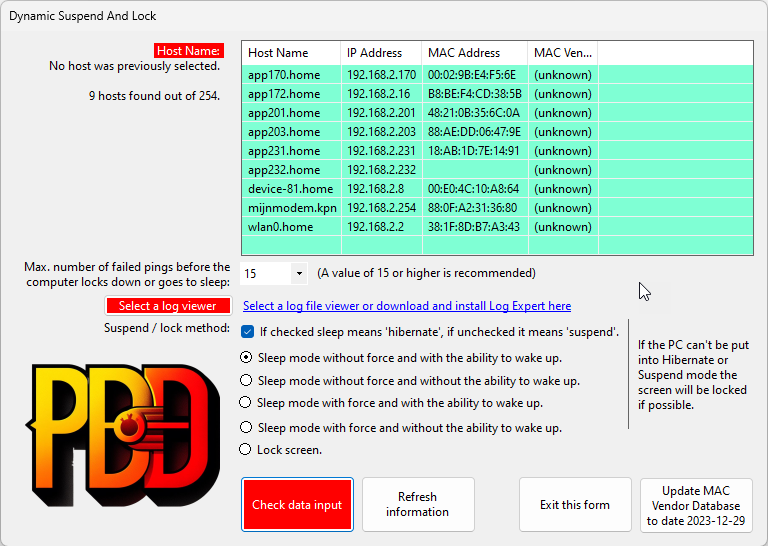Choose the Lock screen option

tap(247, 450)
